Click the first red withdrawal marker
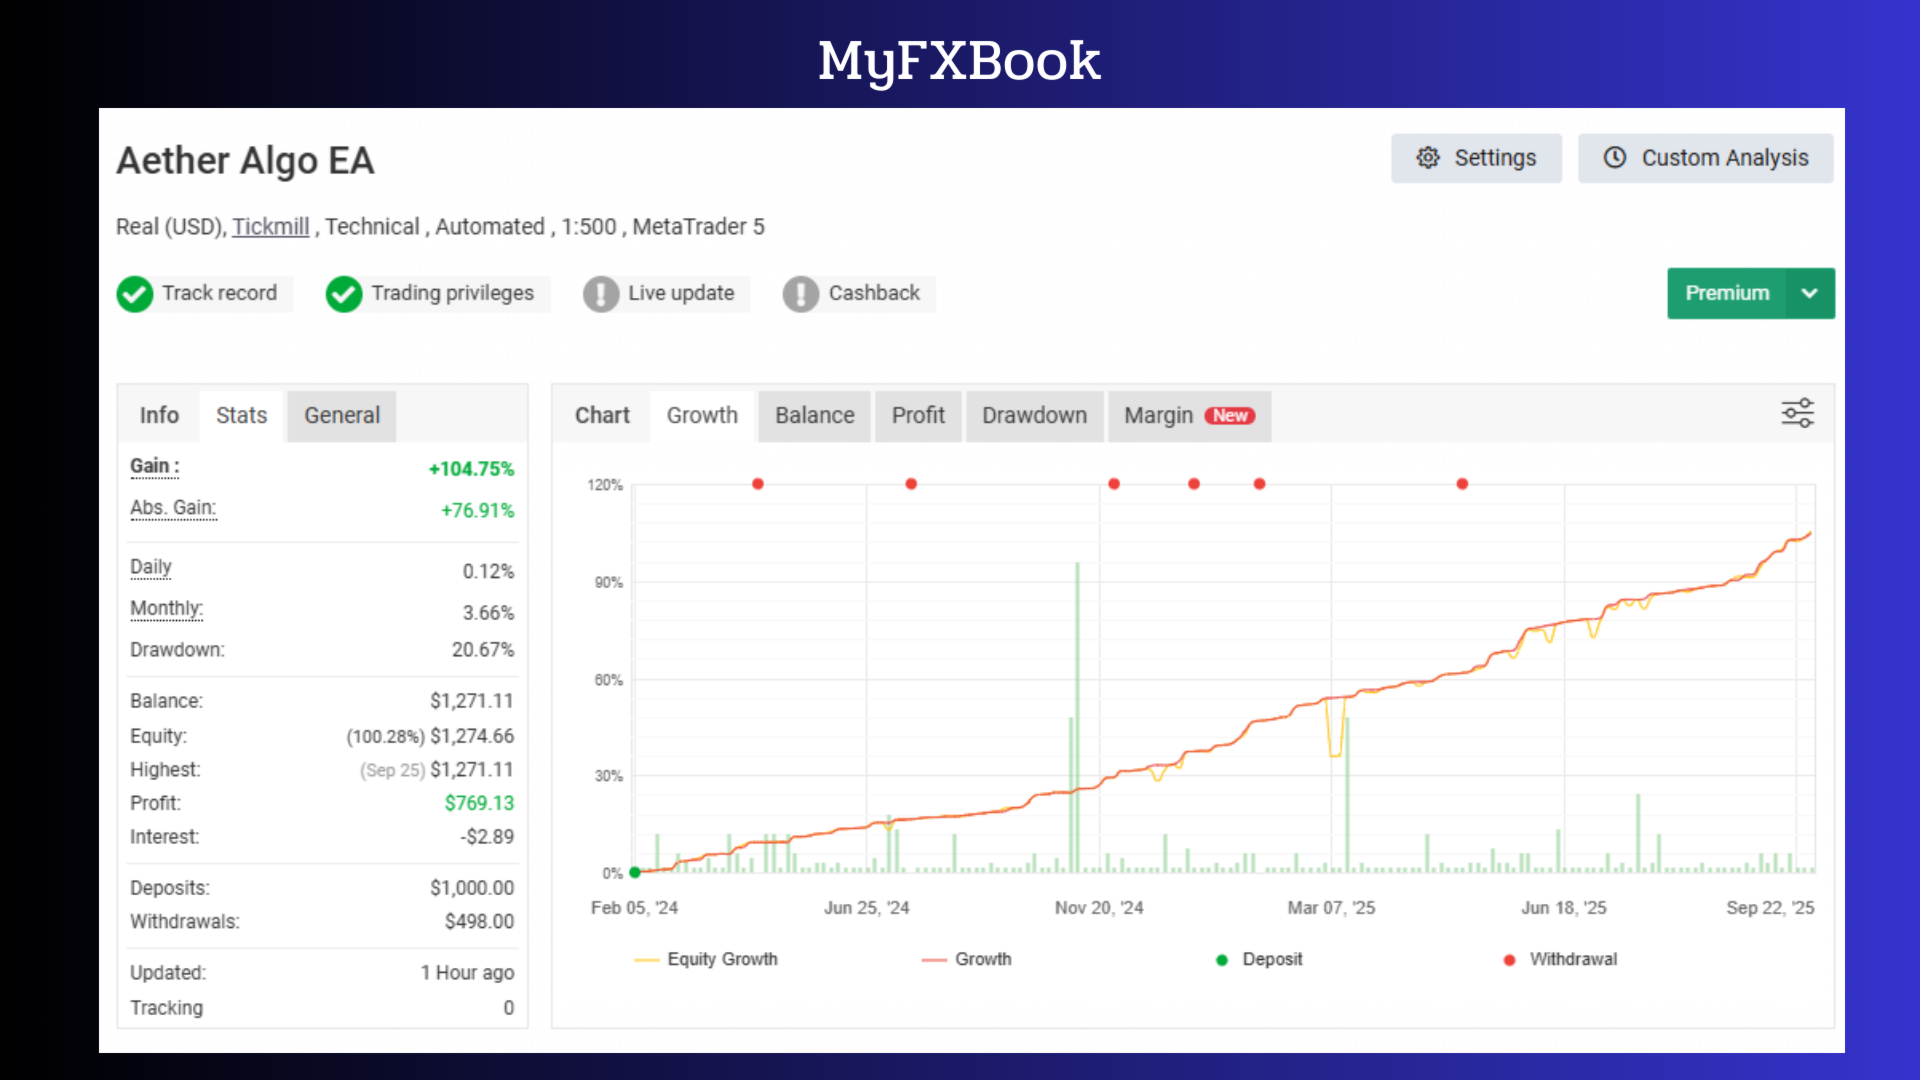Image resolution: width=1920 pixels, height=1080 pixels. coord(758,484)
